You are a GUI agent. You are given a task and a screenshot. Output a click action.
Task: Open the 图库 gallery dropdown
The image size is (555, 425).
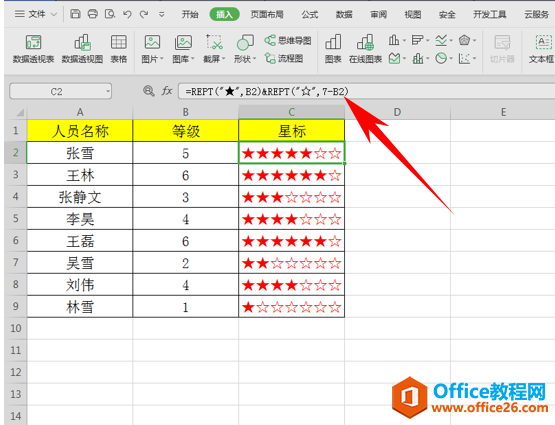[183, 49]
